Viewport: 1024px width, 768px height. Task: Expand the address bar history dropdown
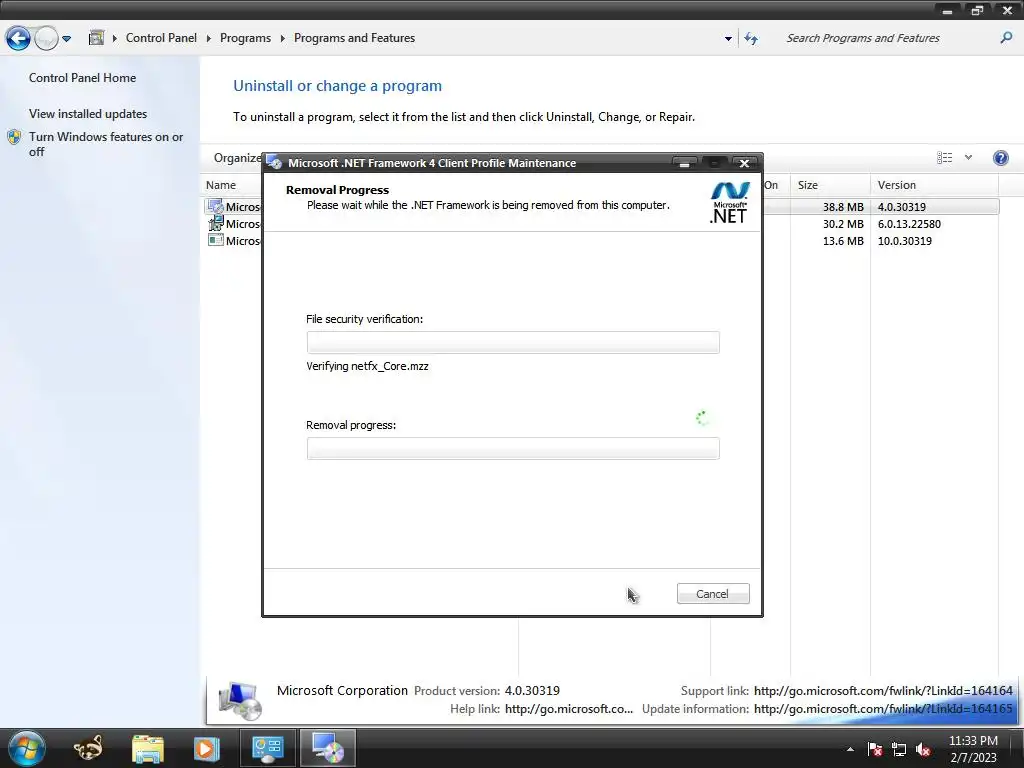(728, 39)
